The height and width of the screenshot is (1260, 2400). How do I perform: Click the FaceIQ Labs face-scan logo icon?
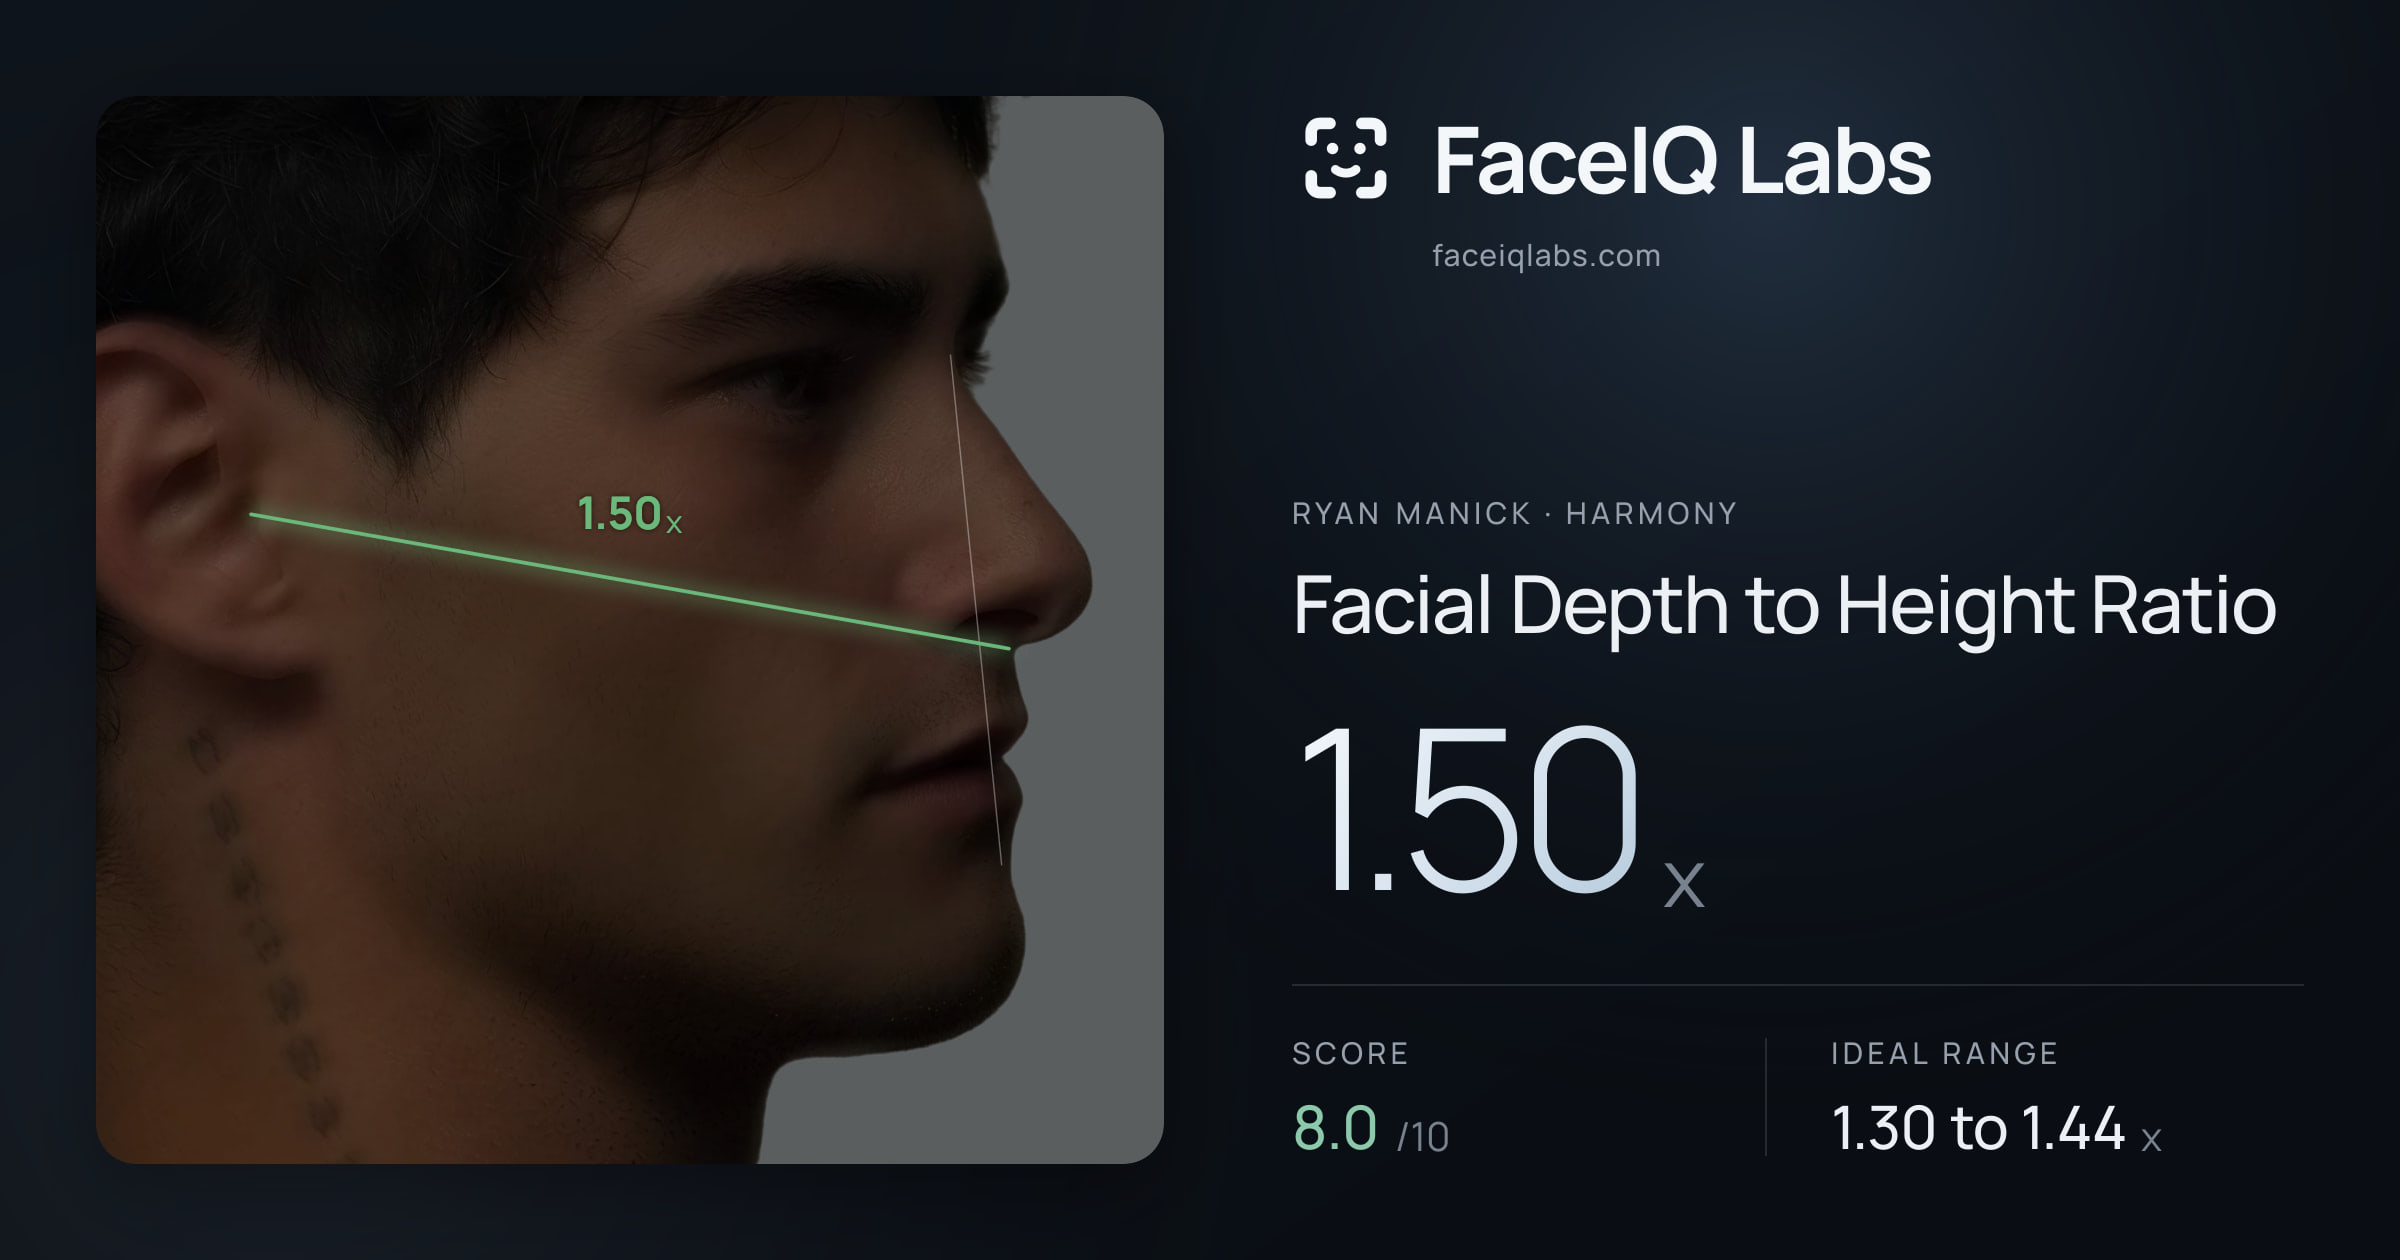(x=1345, y=158)
